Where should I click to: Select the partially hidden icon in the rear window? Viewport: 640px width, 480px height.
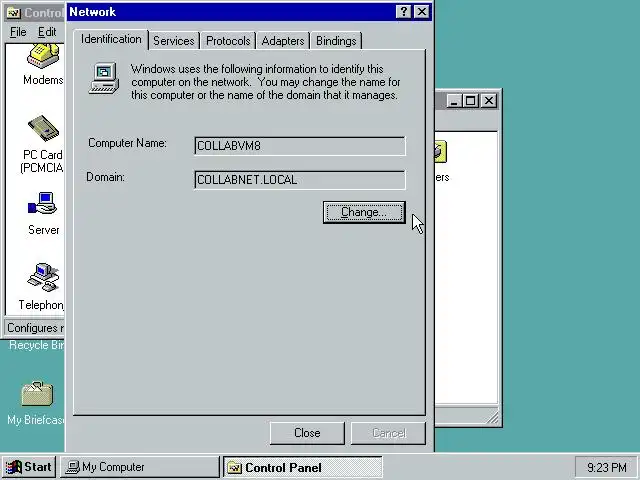coord(441,151)
